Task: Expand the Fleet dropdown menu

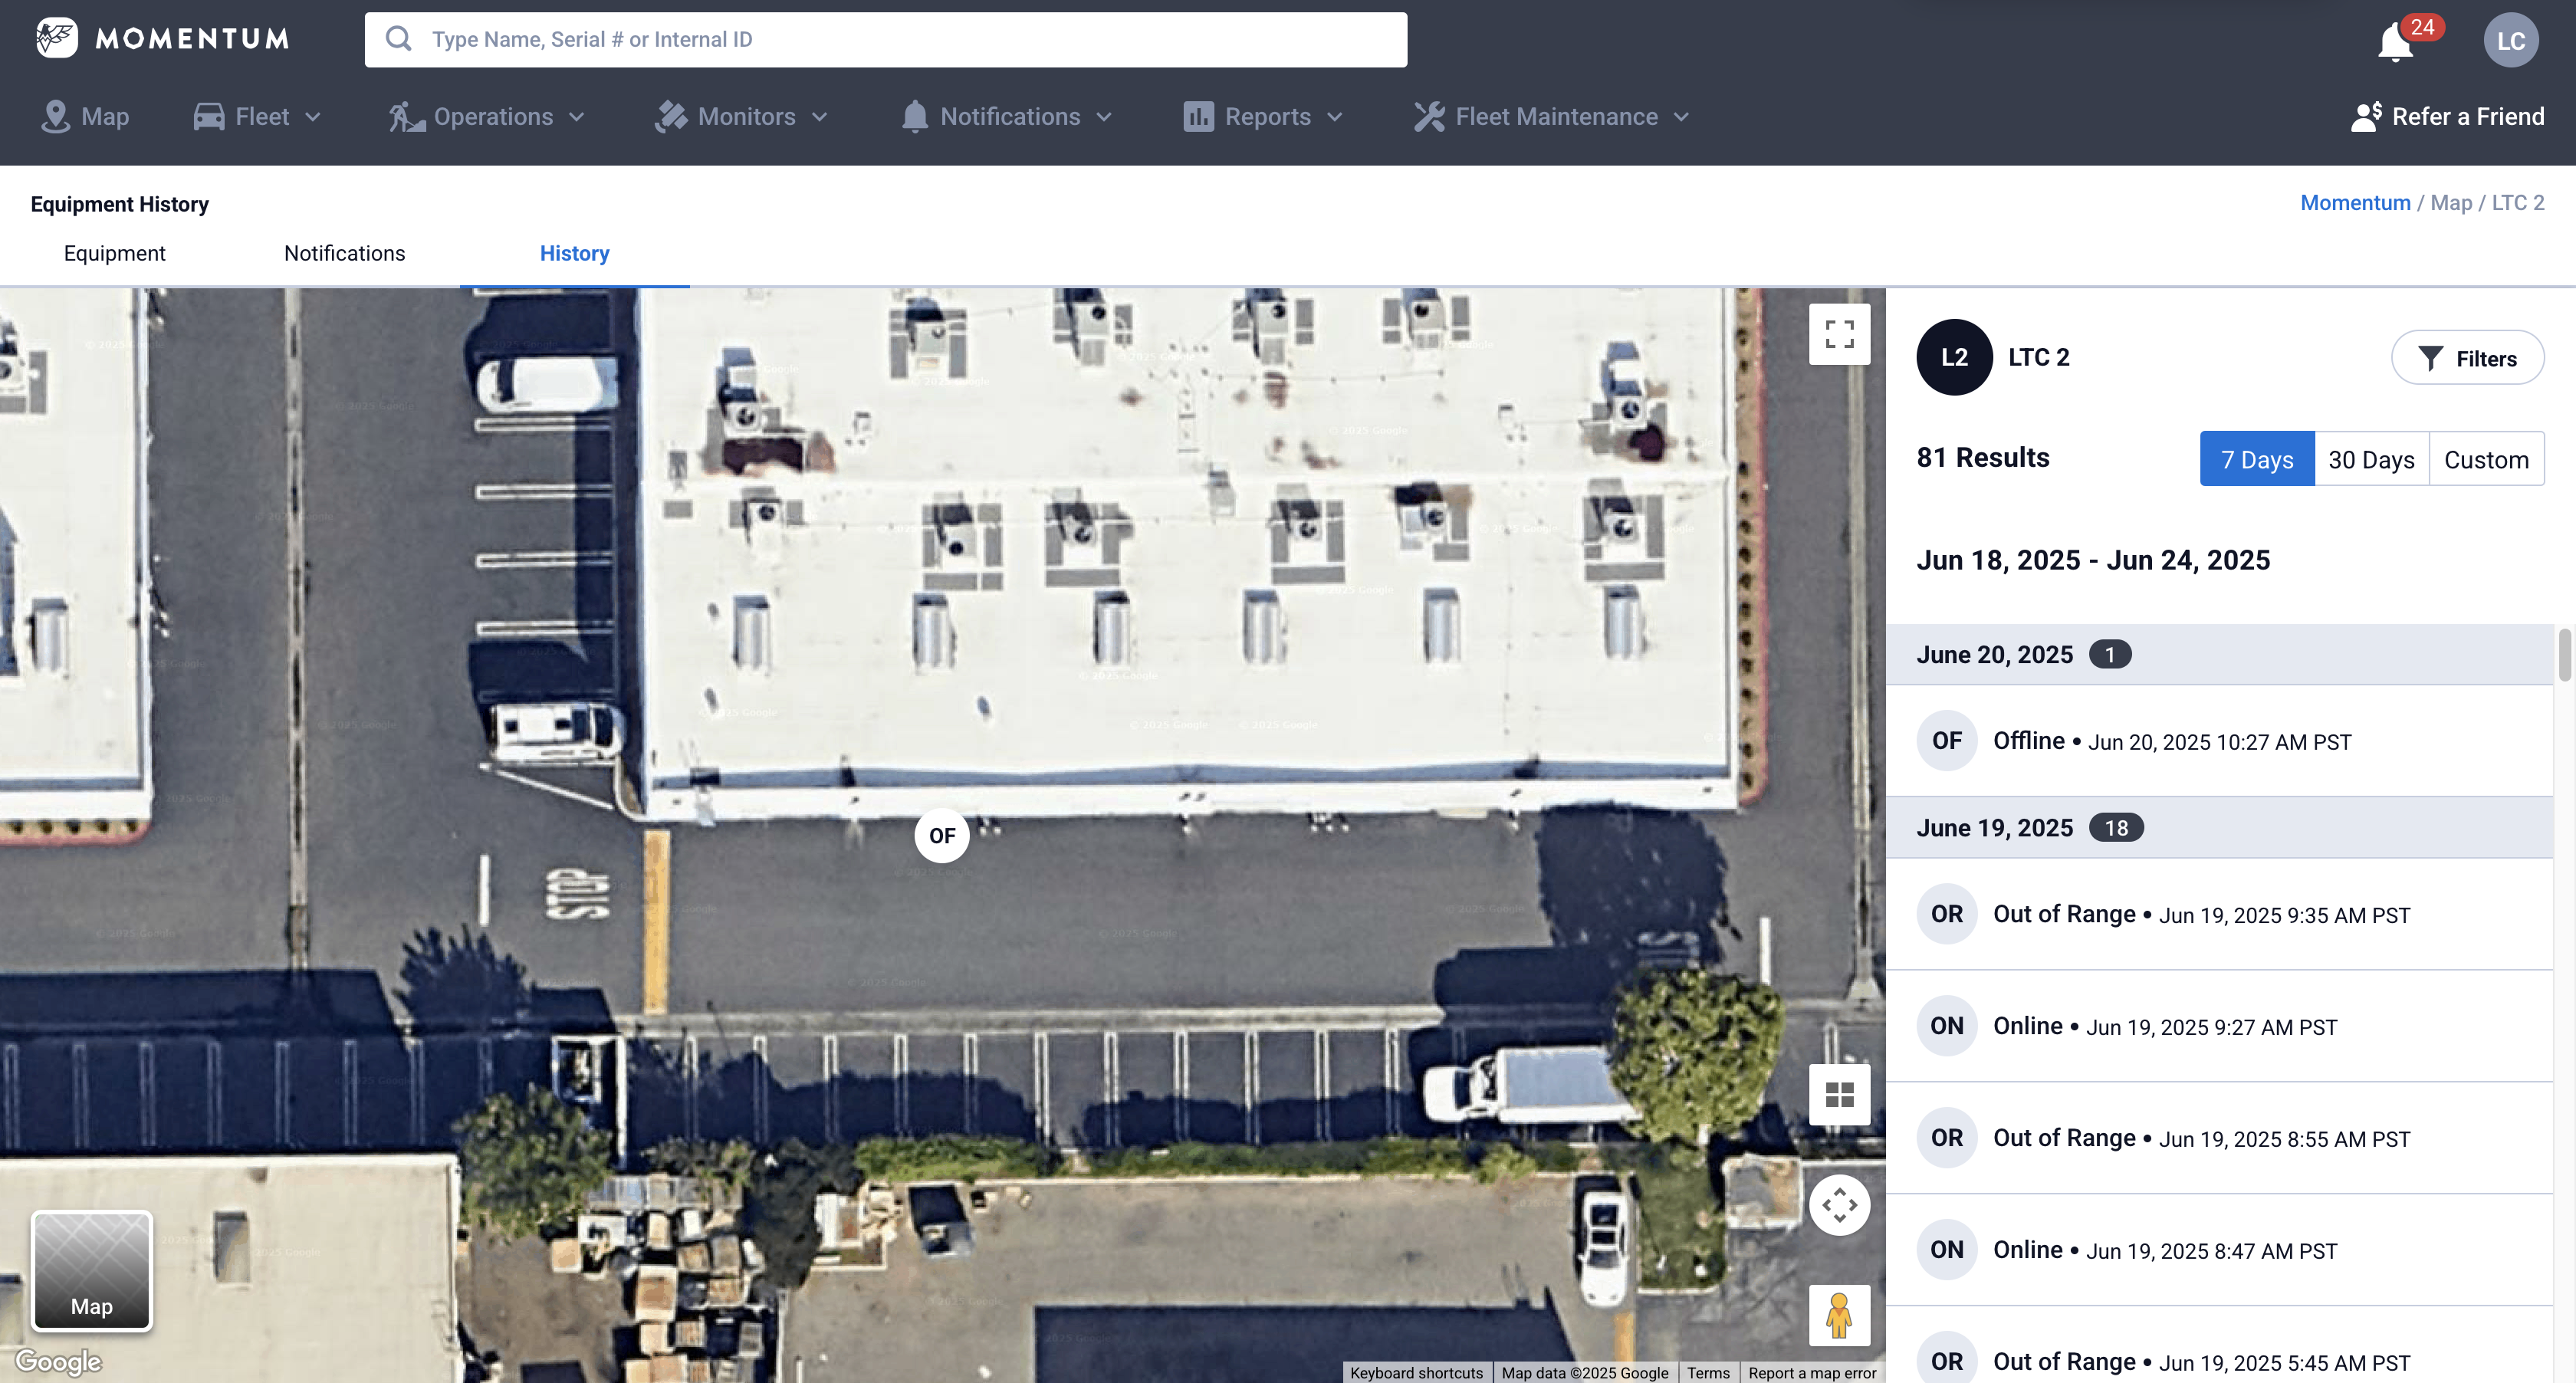Action: point(258,117)
